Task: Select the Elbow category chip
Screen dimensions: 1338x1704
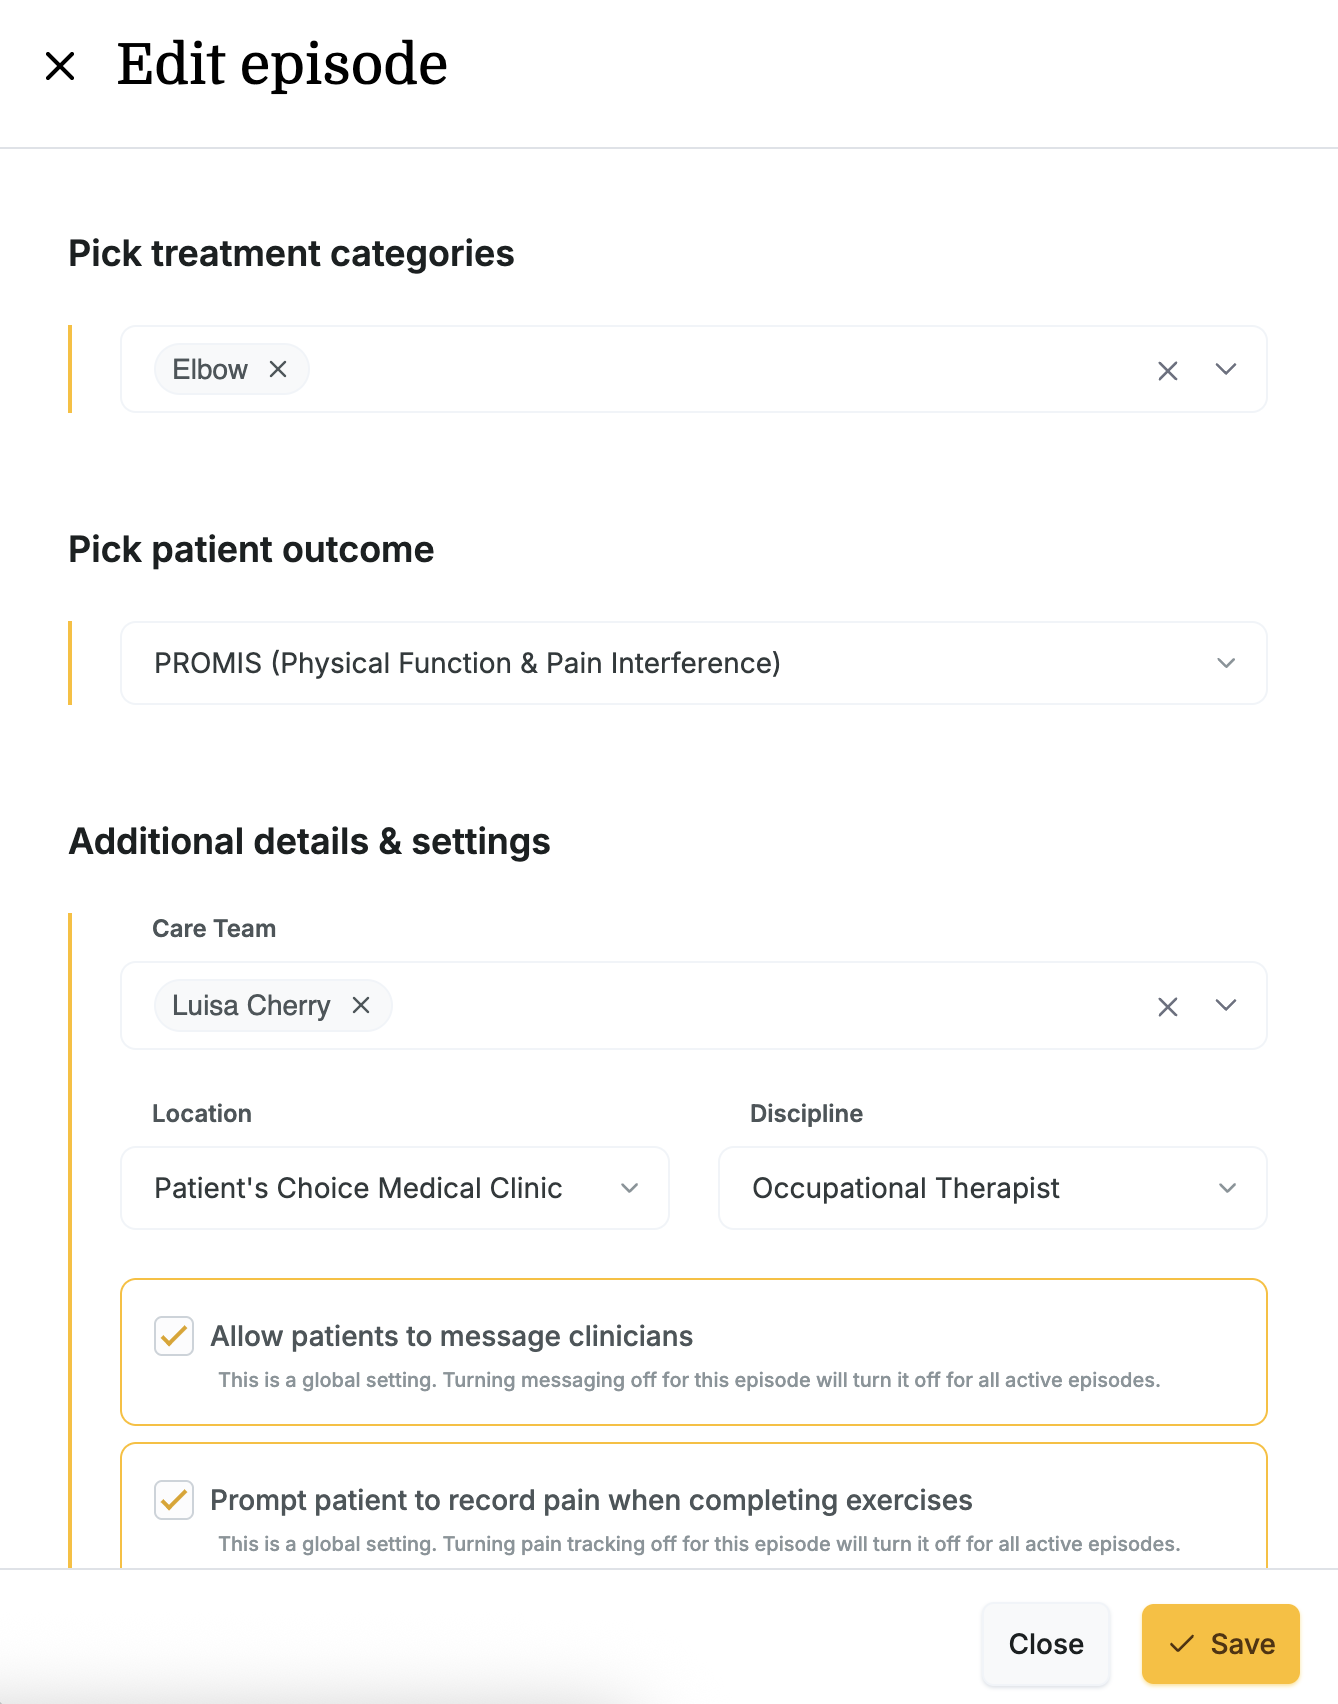Action: [210, 369]
